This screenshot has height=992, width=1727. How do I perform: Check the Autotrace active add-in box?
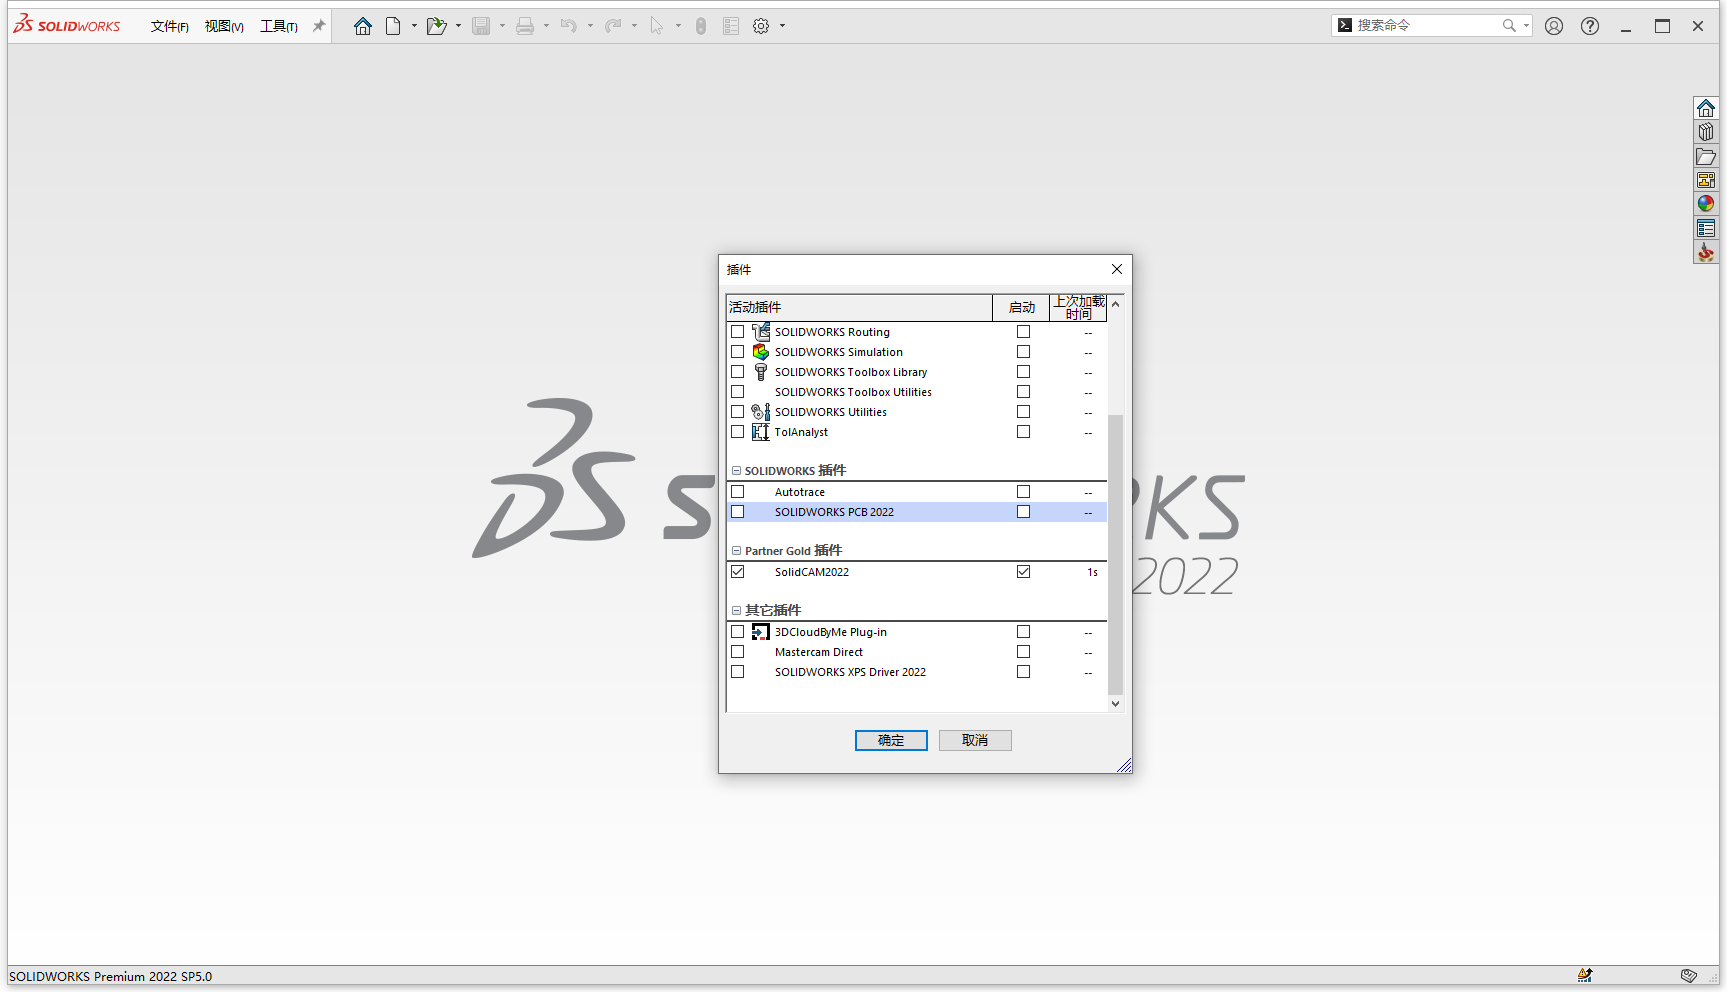click(737, 492)
